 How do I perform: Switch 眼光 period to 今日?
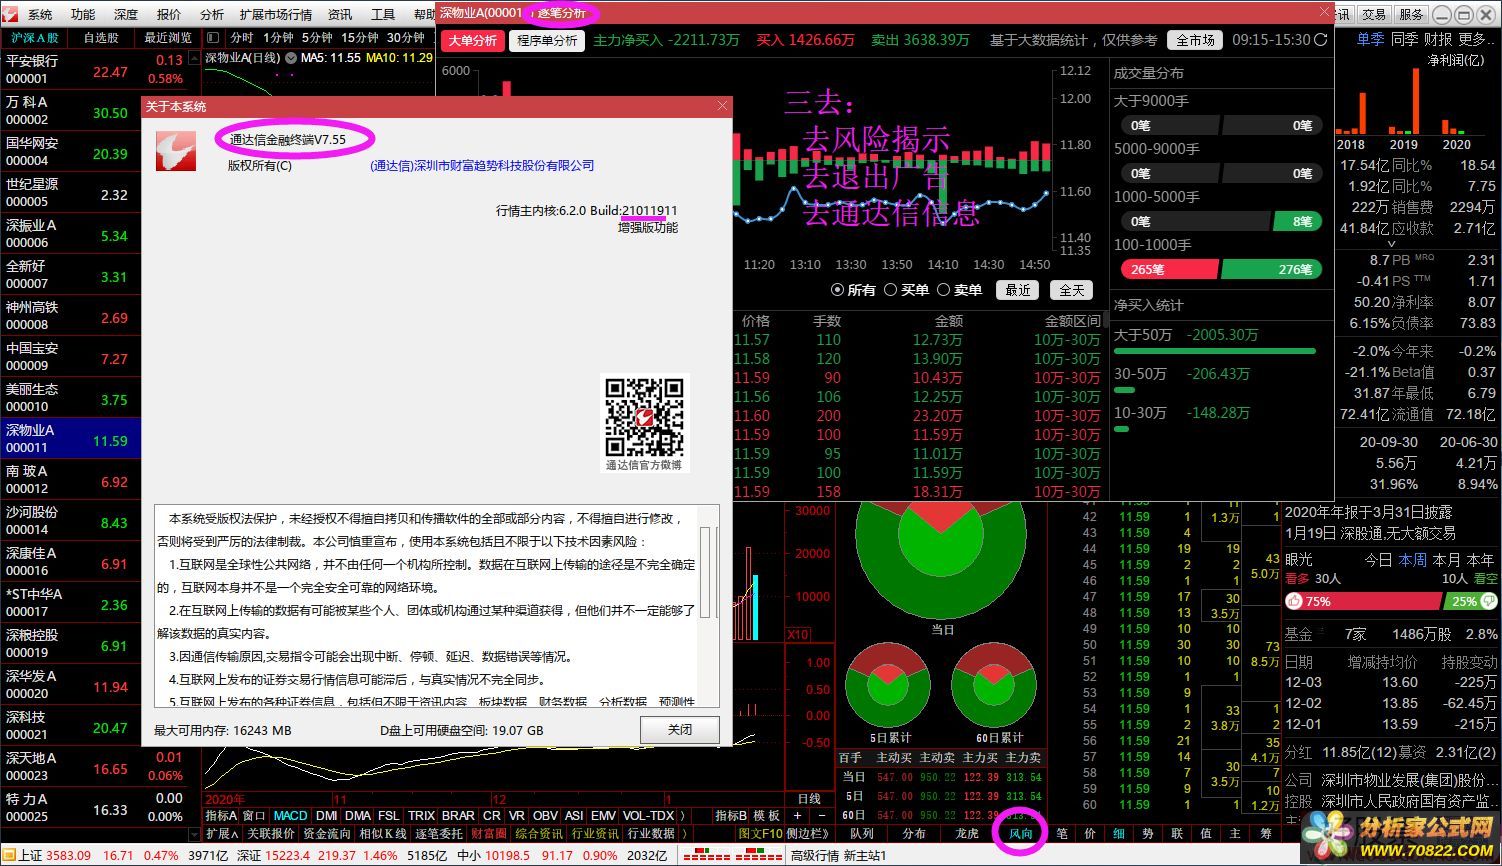[1378, 559]
